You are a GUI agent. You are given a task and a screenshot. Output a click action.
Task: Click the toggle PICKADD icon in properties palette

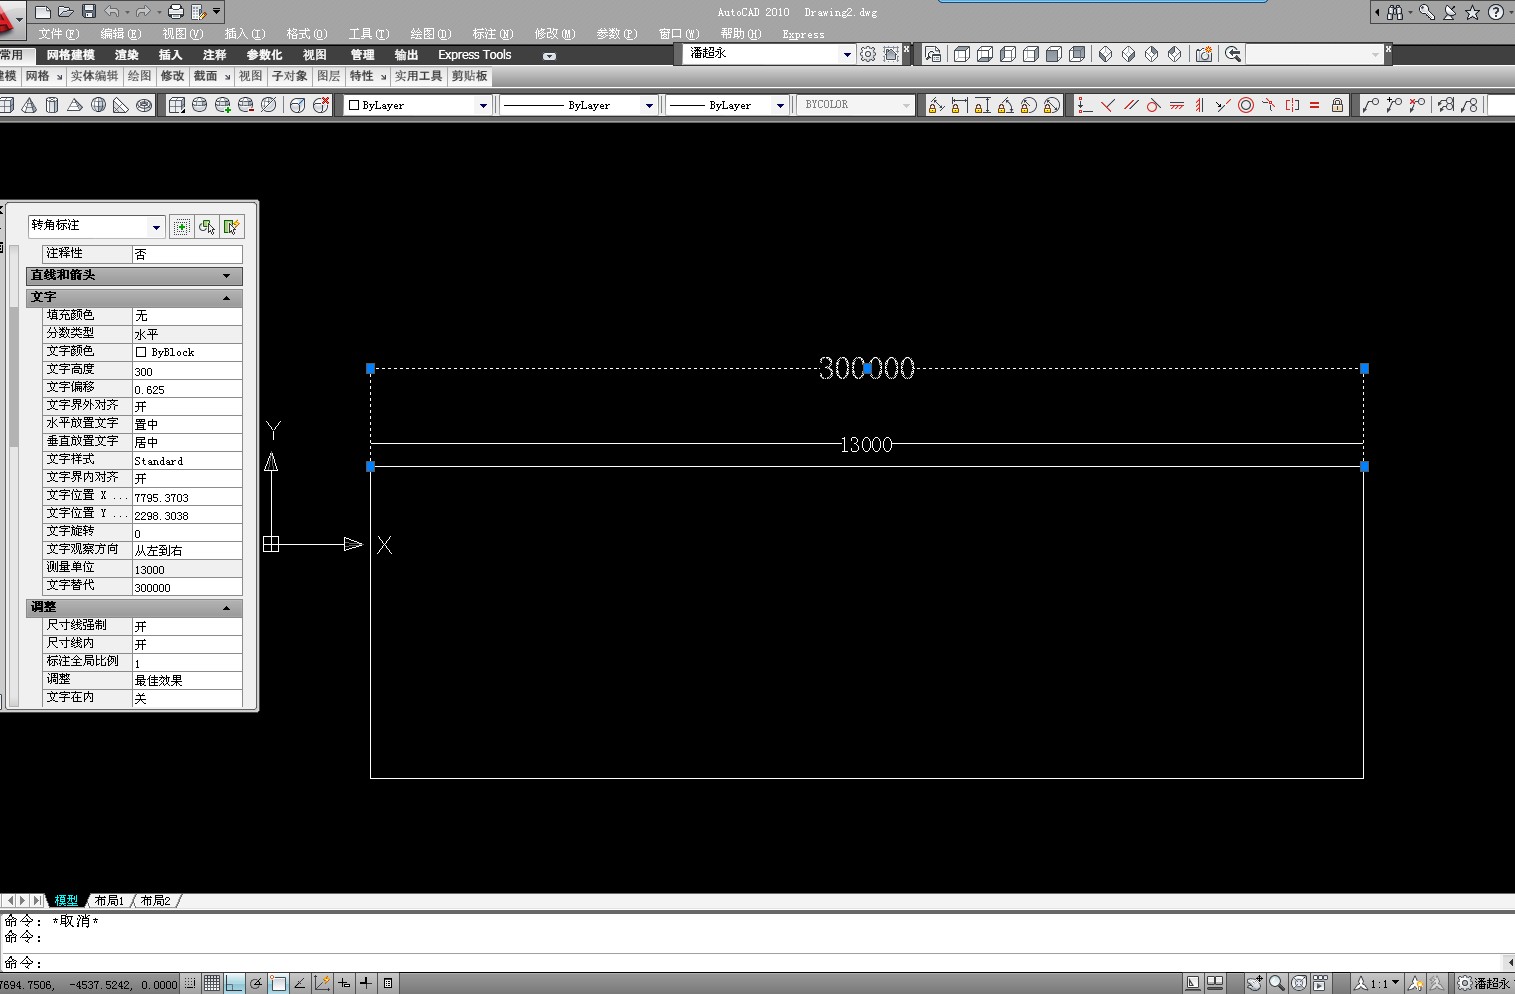tap(181, 227)
